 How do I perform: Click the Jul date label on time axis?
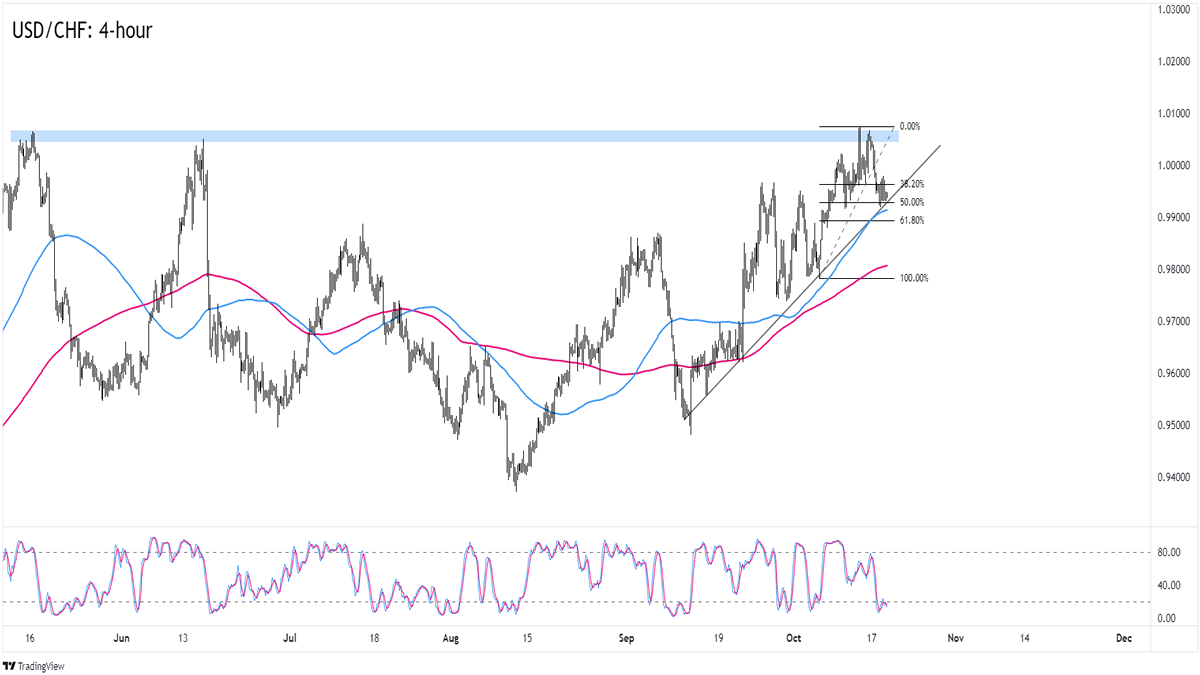coord(291,636)
